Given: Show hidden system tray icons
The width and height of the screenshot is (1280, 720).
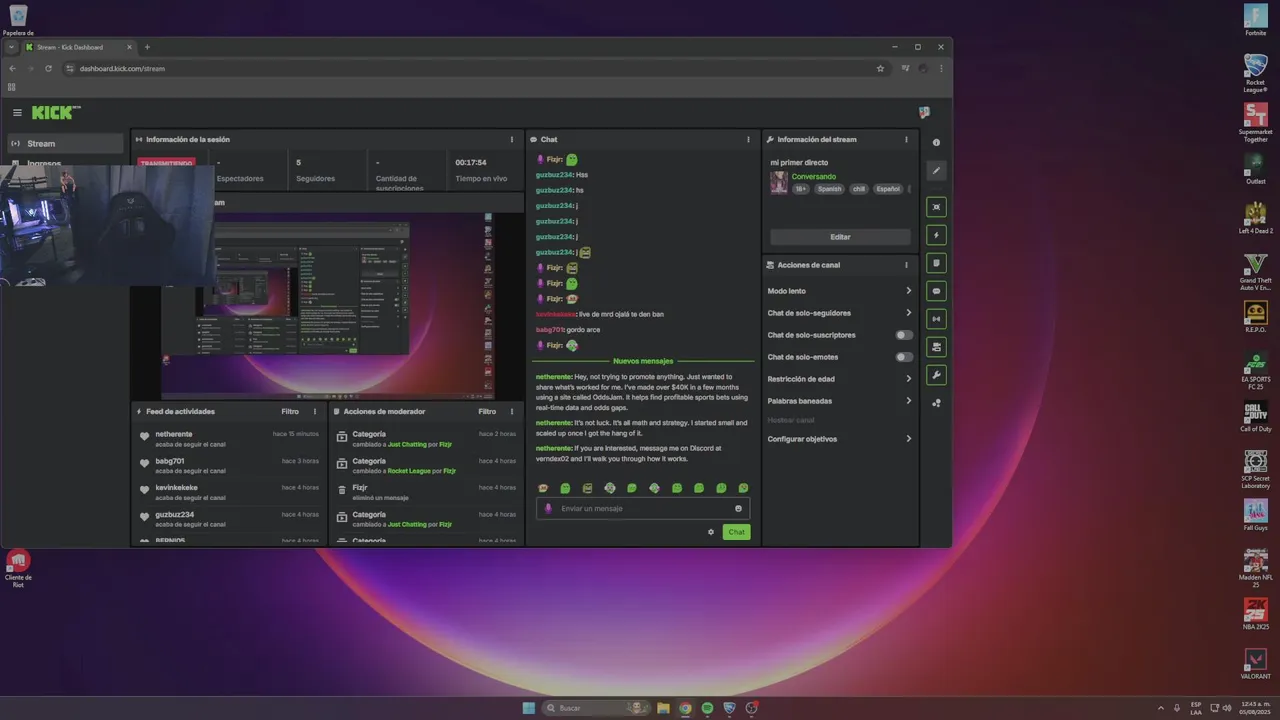Looking at the screenshot, I should click(x=1161, y=708).
